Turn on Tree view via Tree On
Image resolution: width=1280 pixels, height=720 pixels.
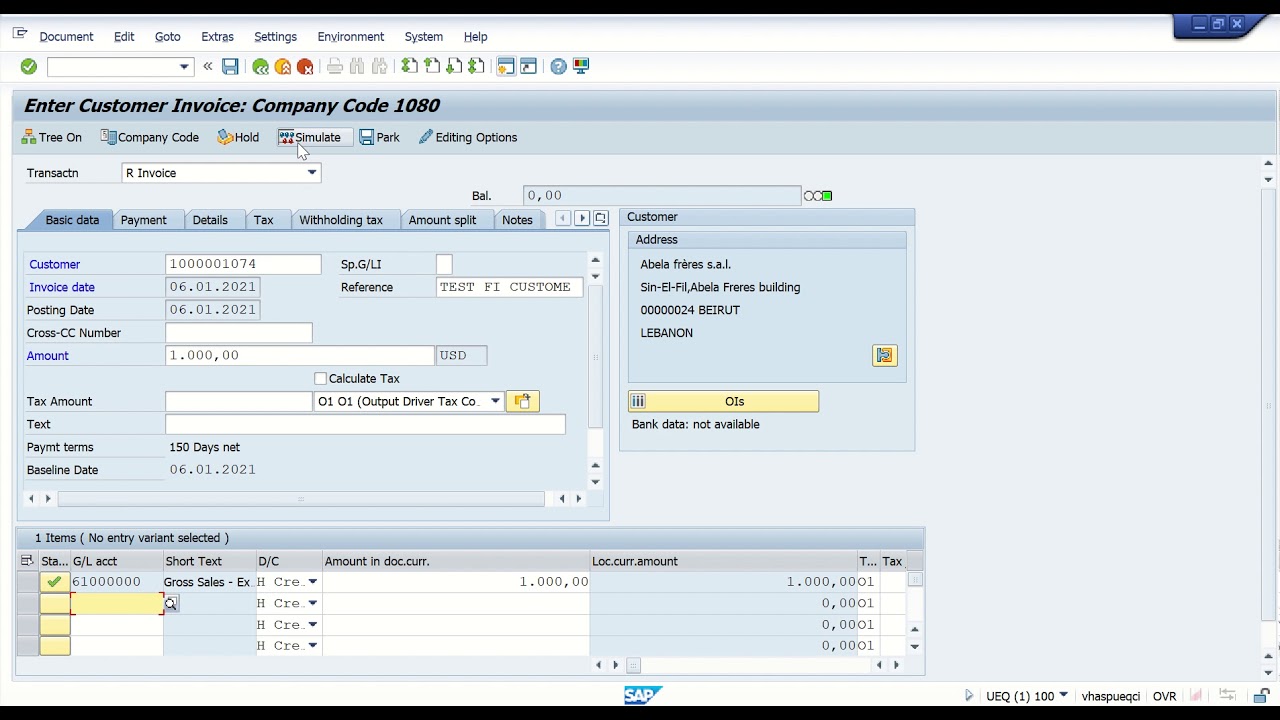51,137
